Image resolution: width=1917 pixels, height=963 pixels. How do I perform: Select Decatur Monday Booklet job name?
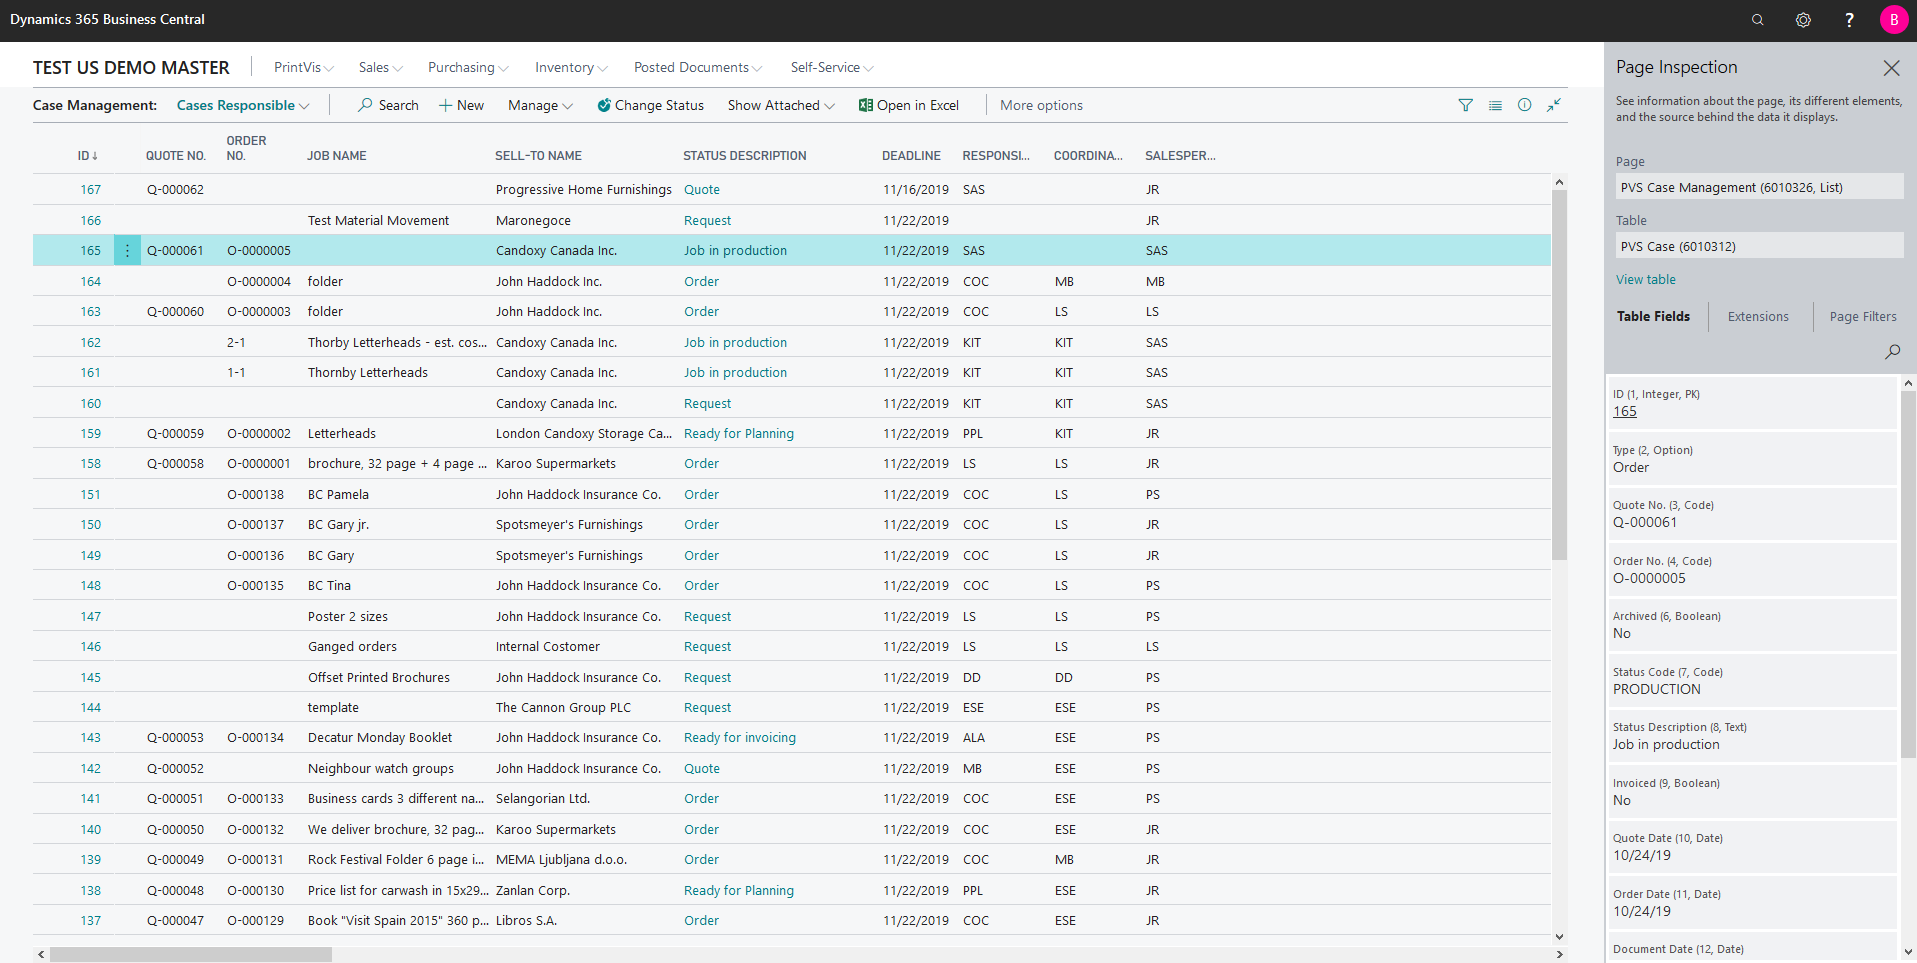coord(380,738)
